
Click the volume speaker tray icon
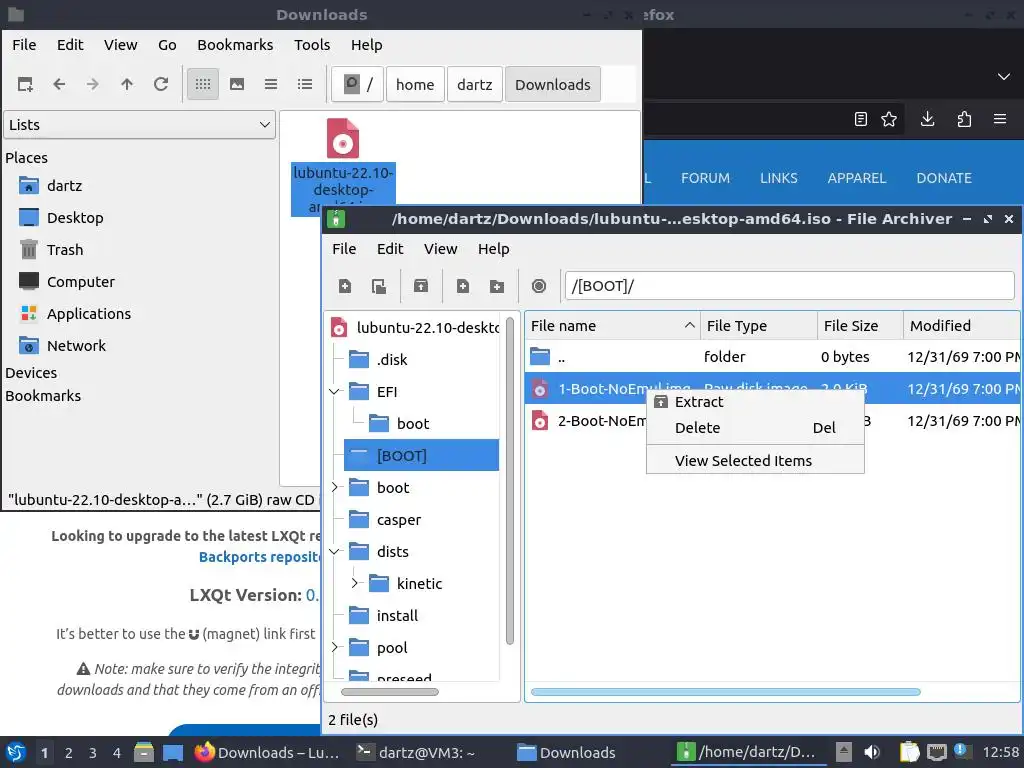871,752
